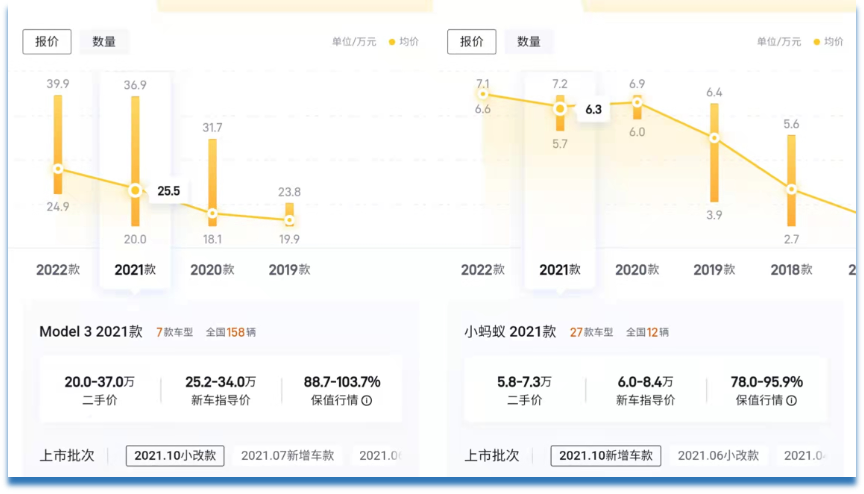
Task: Select 2019款 in Model 3 chart
Action: click(x=289, y=270)
